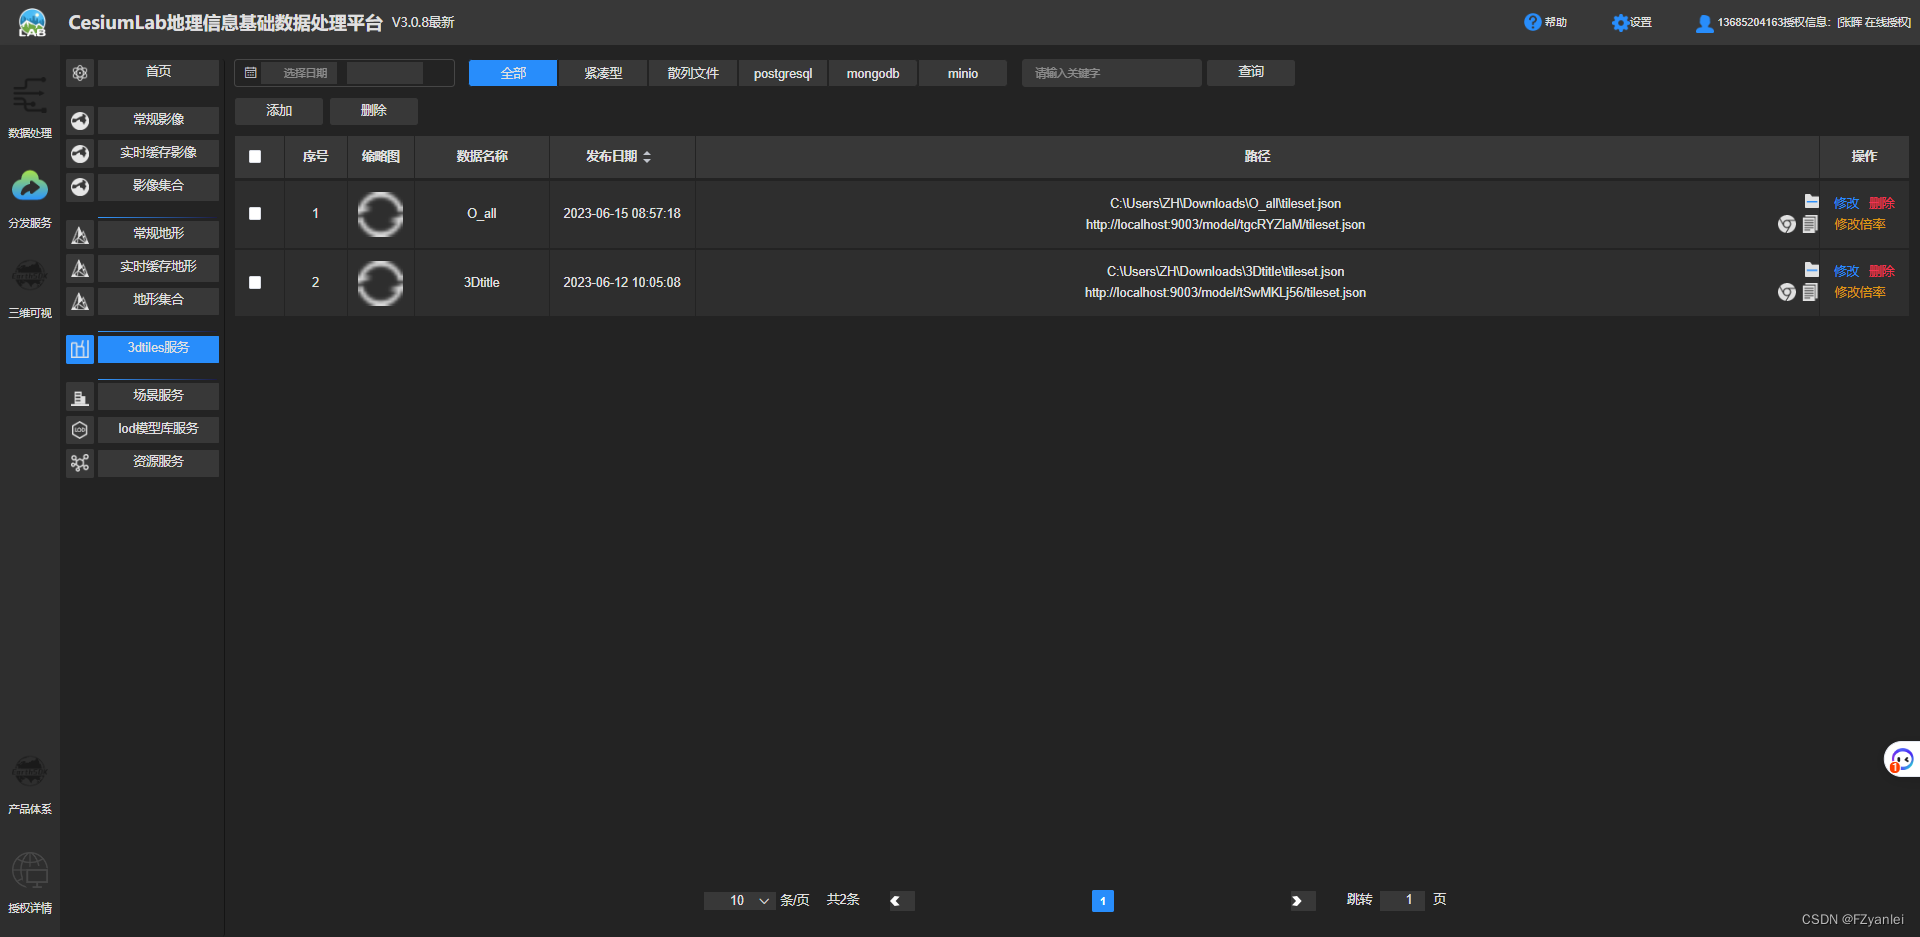Open 设置 settings in the top bar
This screenshot has width=1920, height=937.
1631,22
